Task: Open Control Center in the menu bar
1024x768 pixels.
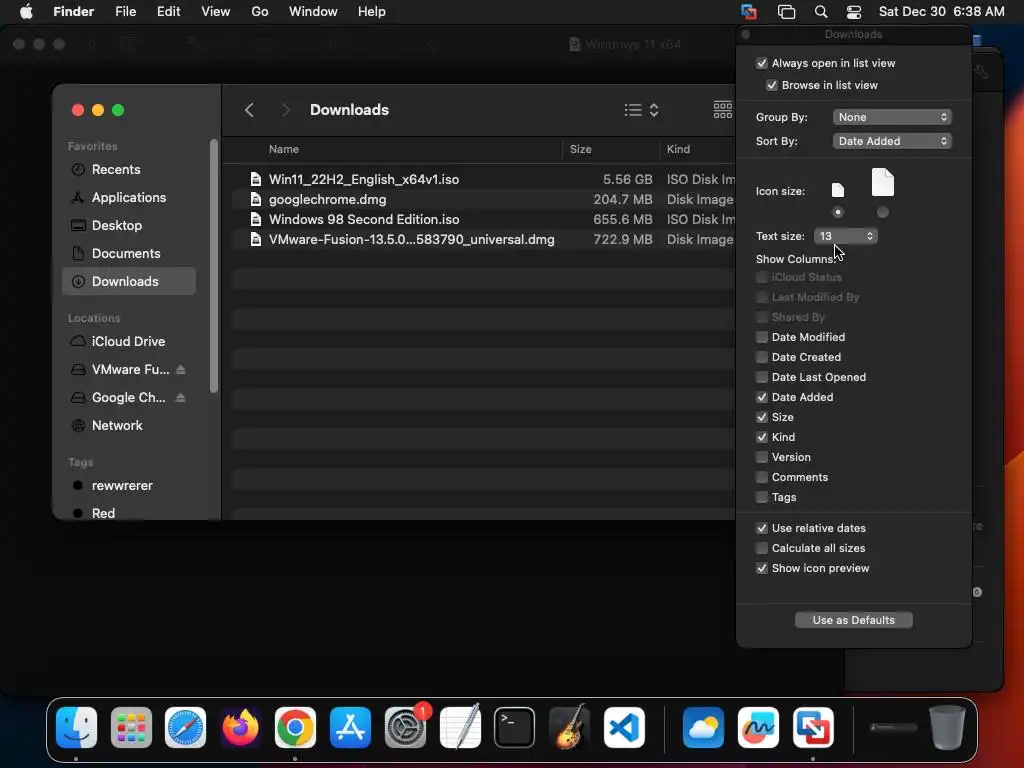Action: point(854,12)
